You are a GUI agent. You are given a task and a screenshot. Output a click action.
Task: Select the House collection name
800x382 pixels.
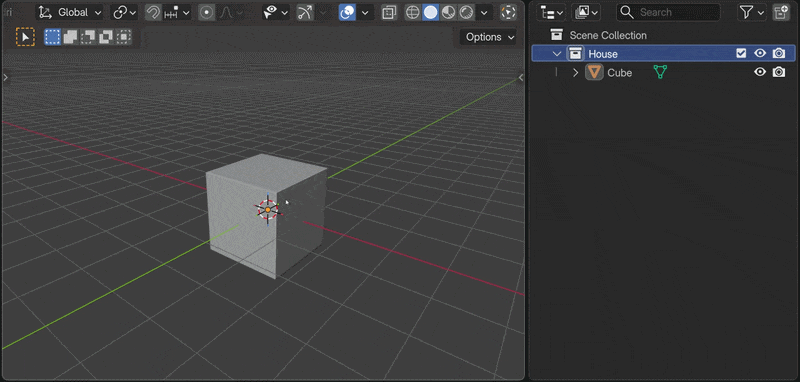(x=603, y=54)
